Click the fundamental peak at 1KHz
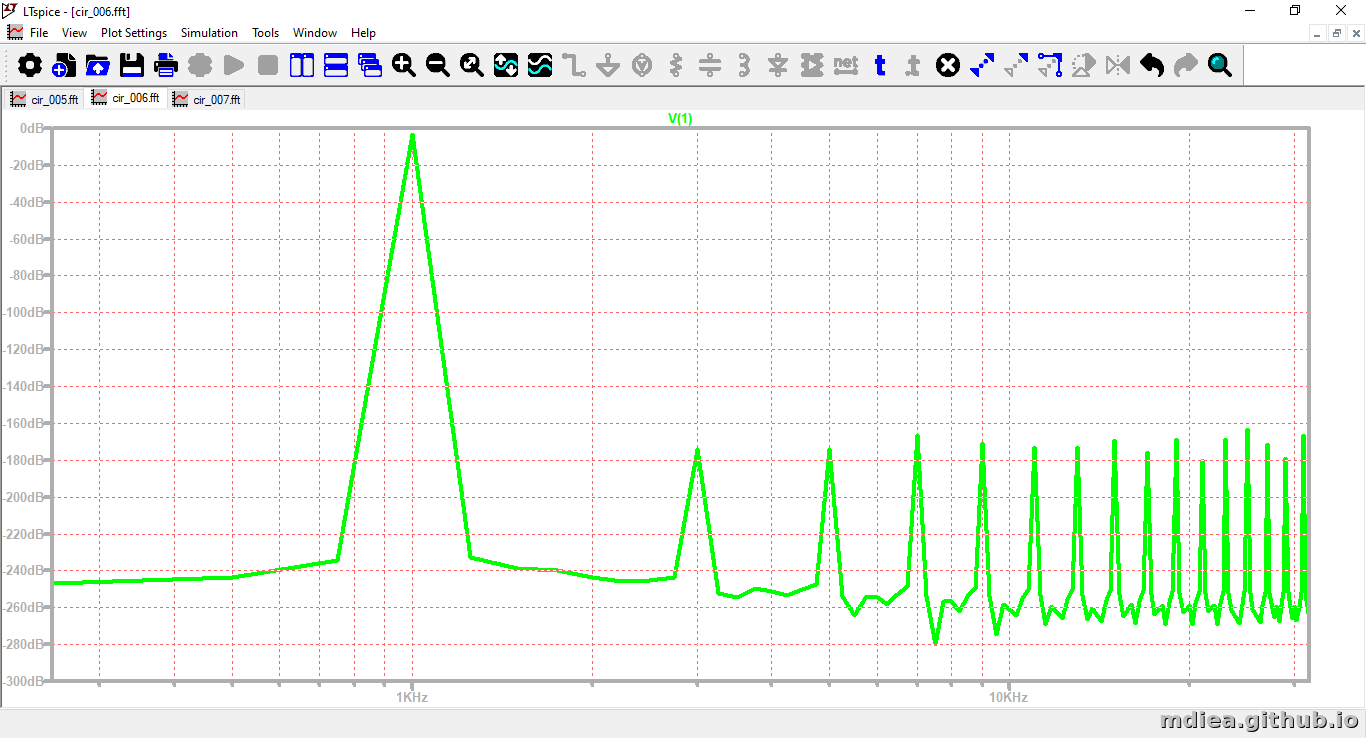Image resolution: width=1366 pixels, height=738 pixels. [412, 137]
